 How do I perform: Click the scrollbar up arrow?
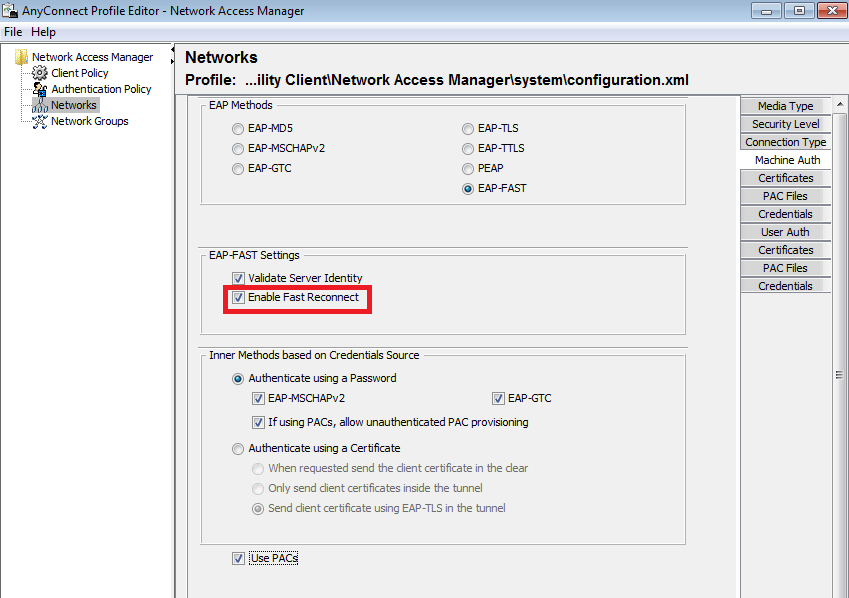[x=839, y=104]
